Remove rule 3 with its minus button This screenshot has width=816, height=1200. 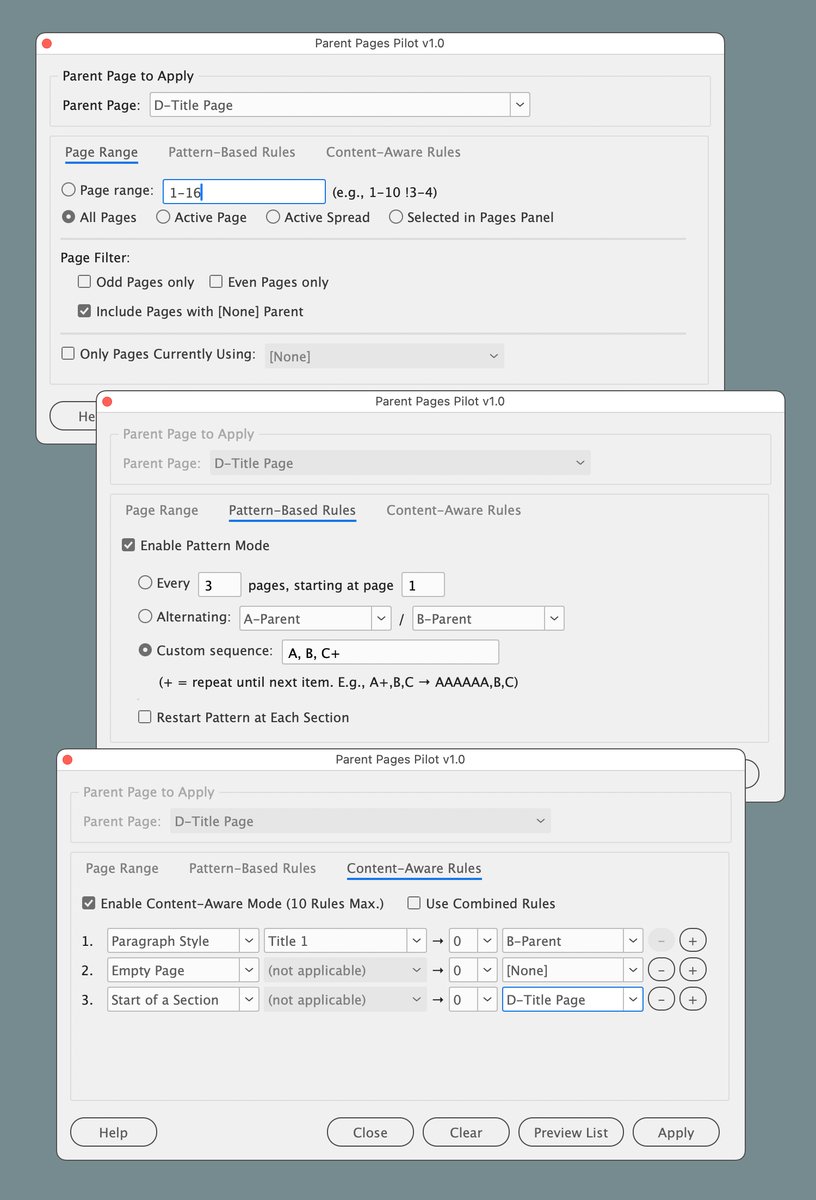click(660, 999)
